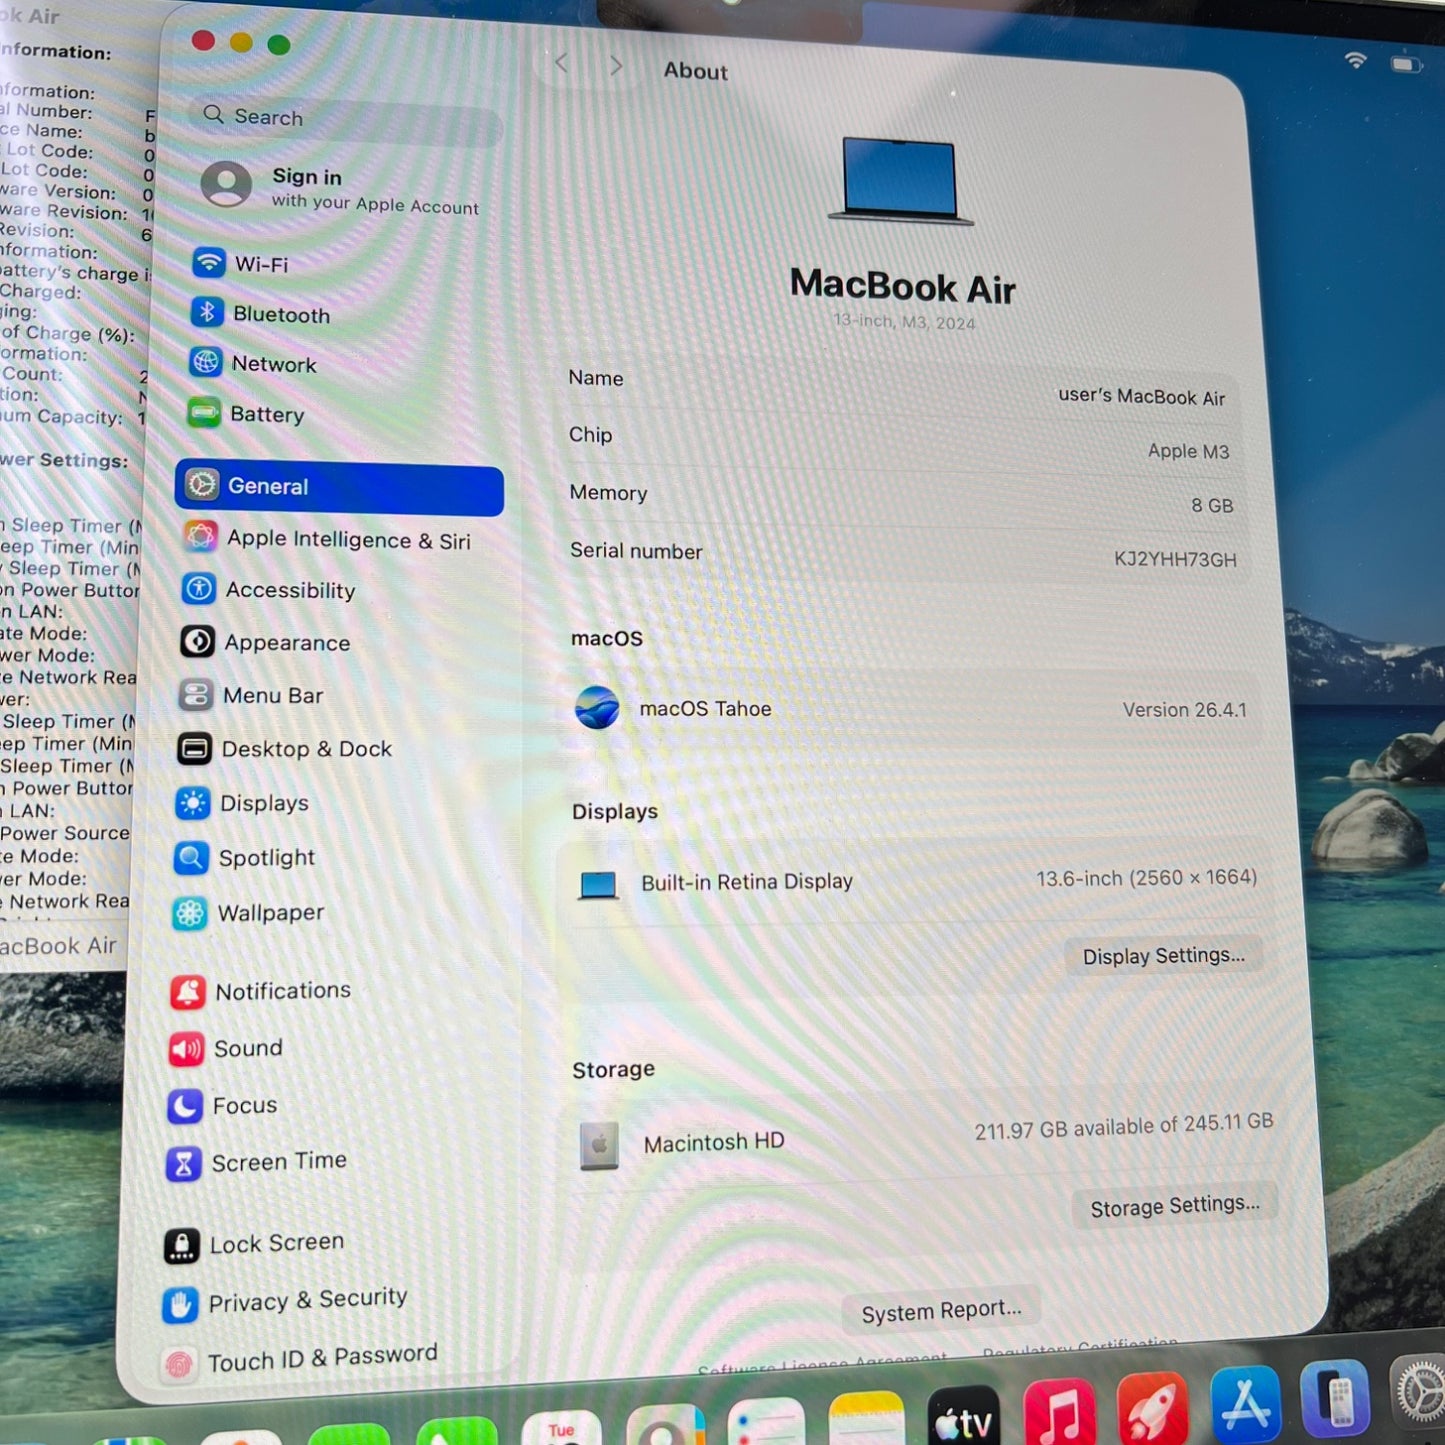Select General in the sidebar
The image size is (1445, 1445).
pyautogui.click(x=339, y=488)
